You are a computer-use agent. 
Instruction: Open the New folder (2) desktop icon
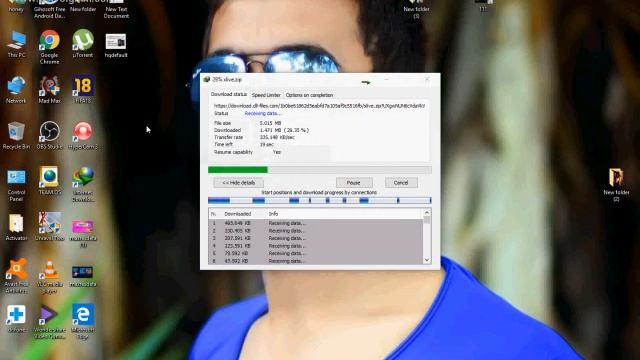click(x=616, y=184)
